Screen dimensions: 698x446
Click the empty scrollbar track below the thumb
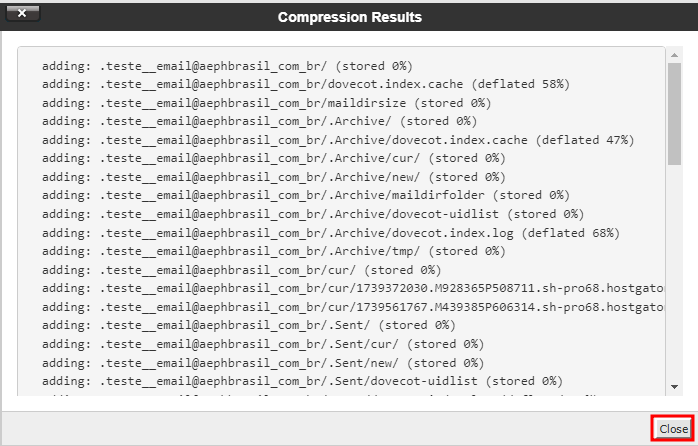tap(674, 272)
